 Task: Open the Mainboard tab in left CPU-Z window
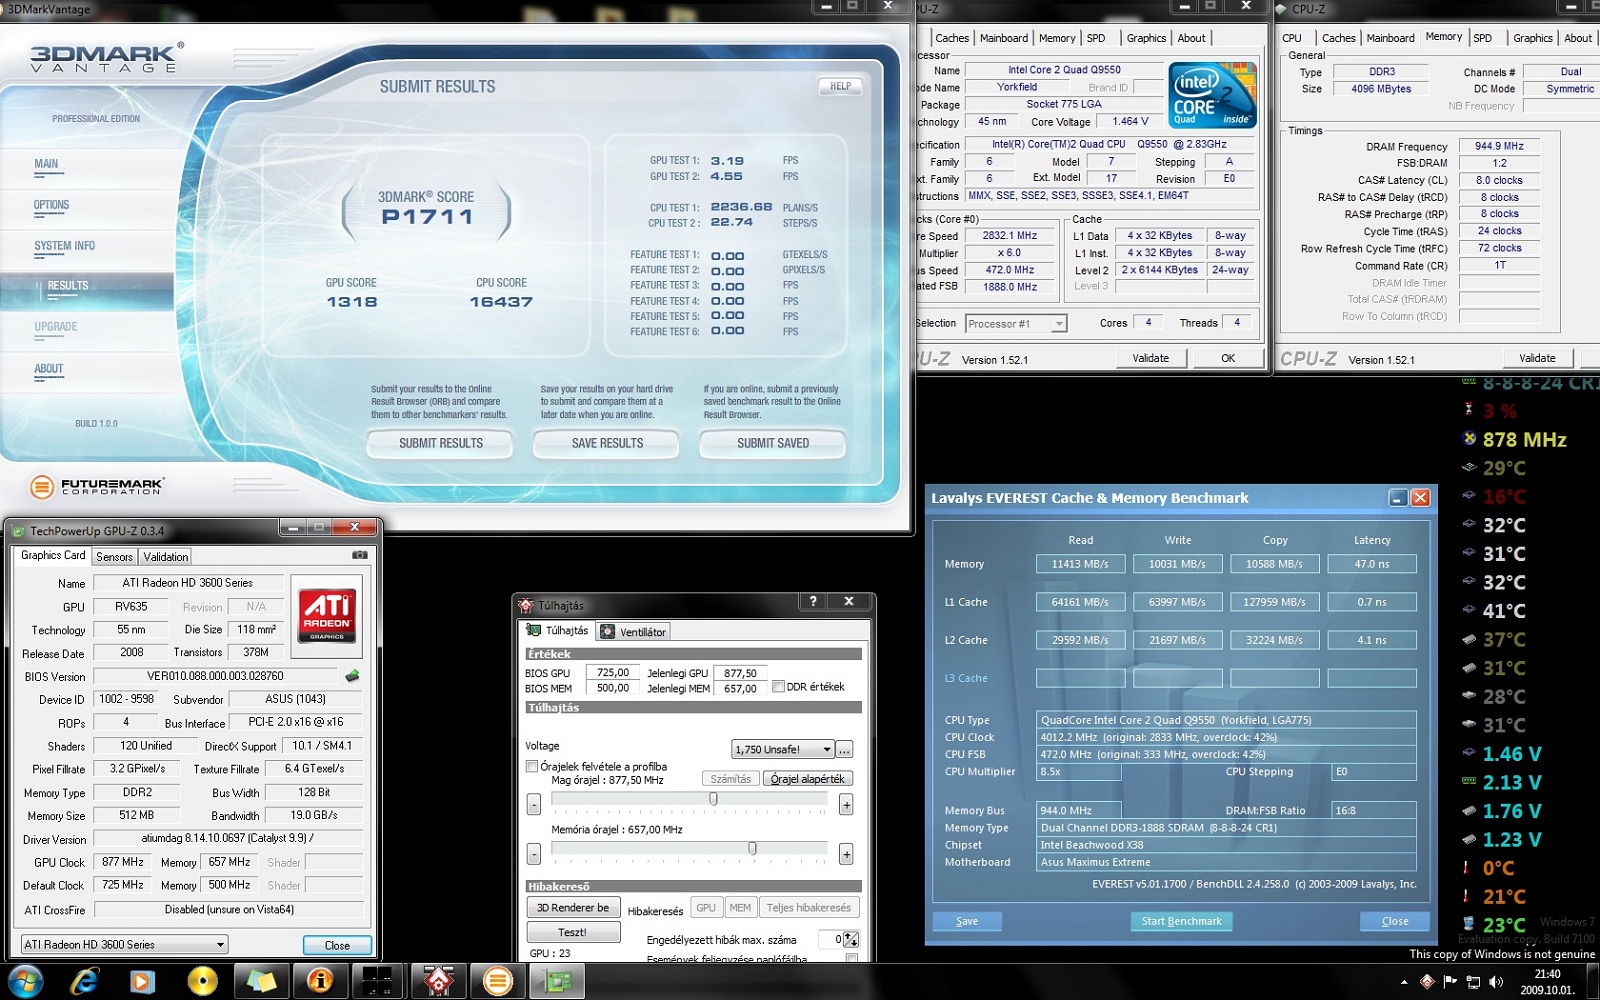[x=1004, y=38]
